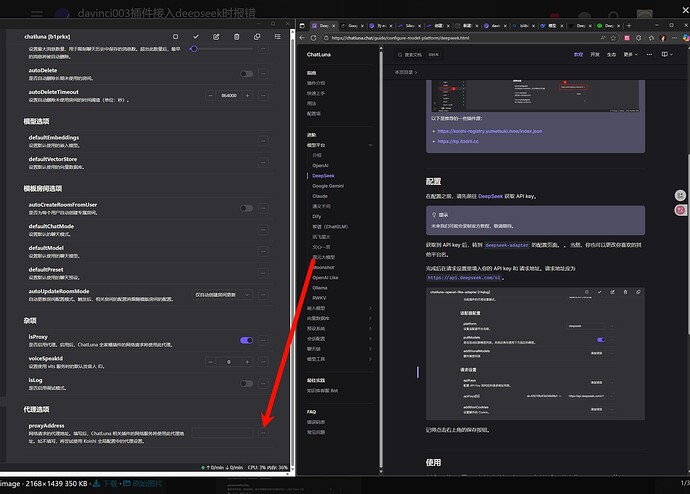
Task: Open the browser extensions puzzle icon
Action: point(639,38)
